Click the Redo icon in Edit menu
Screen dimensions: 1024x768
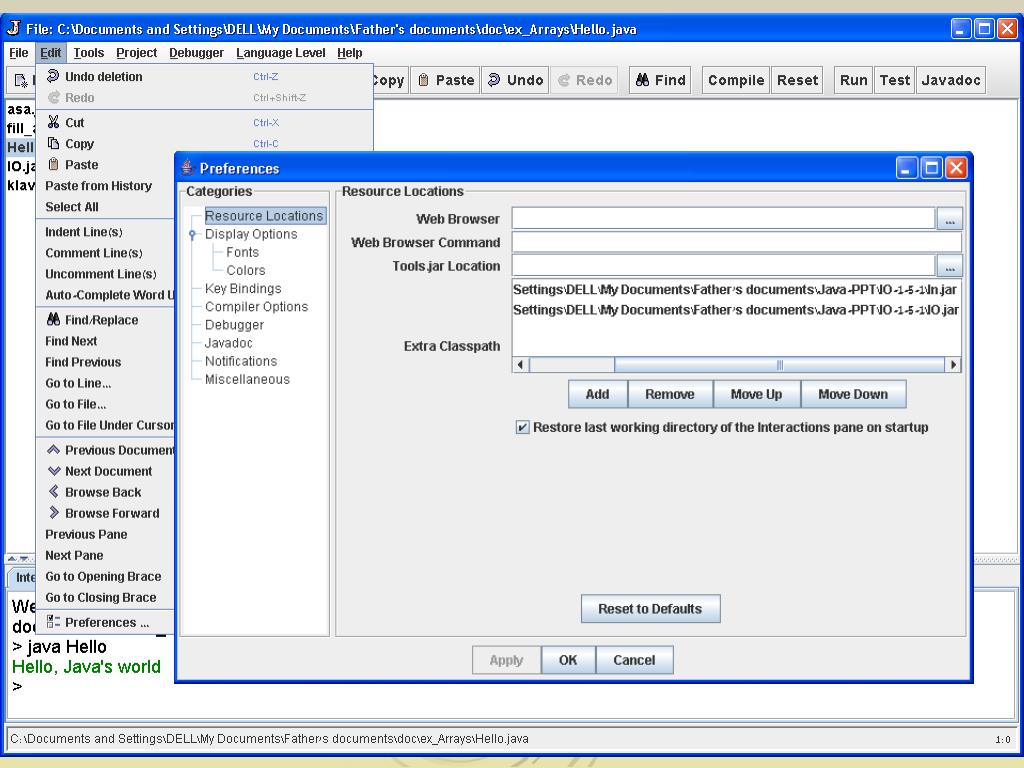(x=54, y=97)
